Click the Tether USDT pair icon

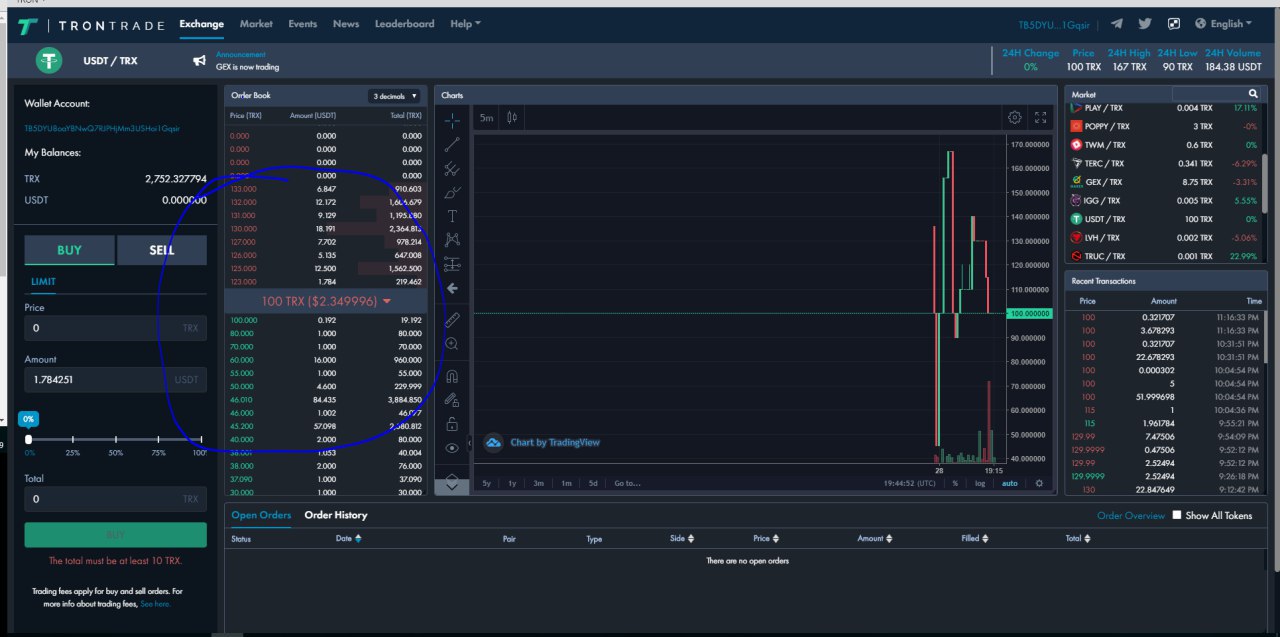49,61
